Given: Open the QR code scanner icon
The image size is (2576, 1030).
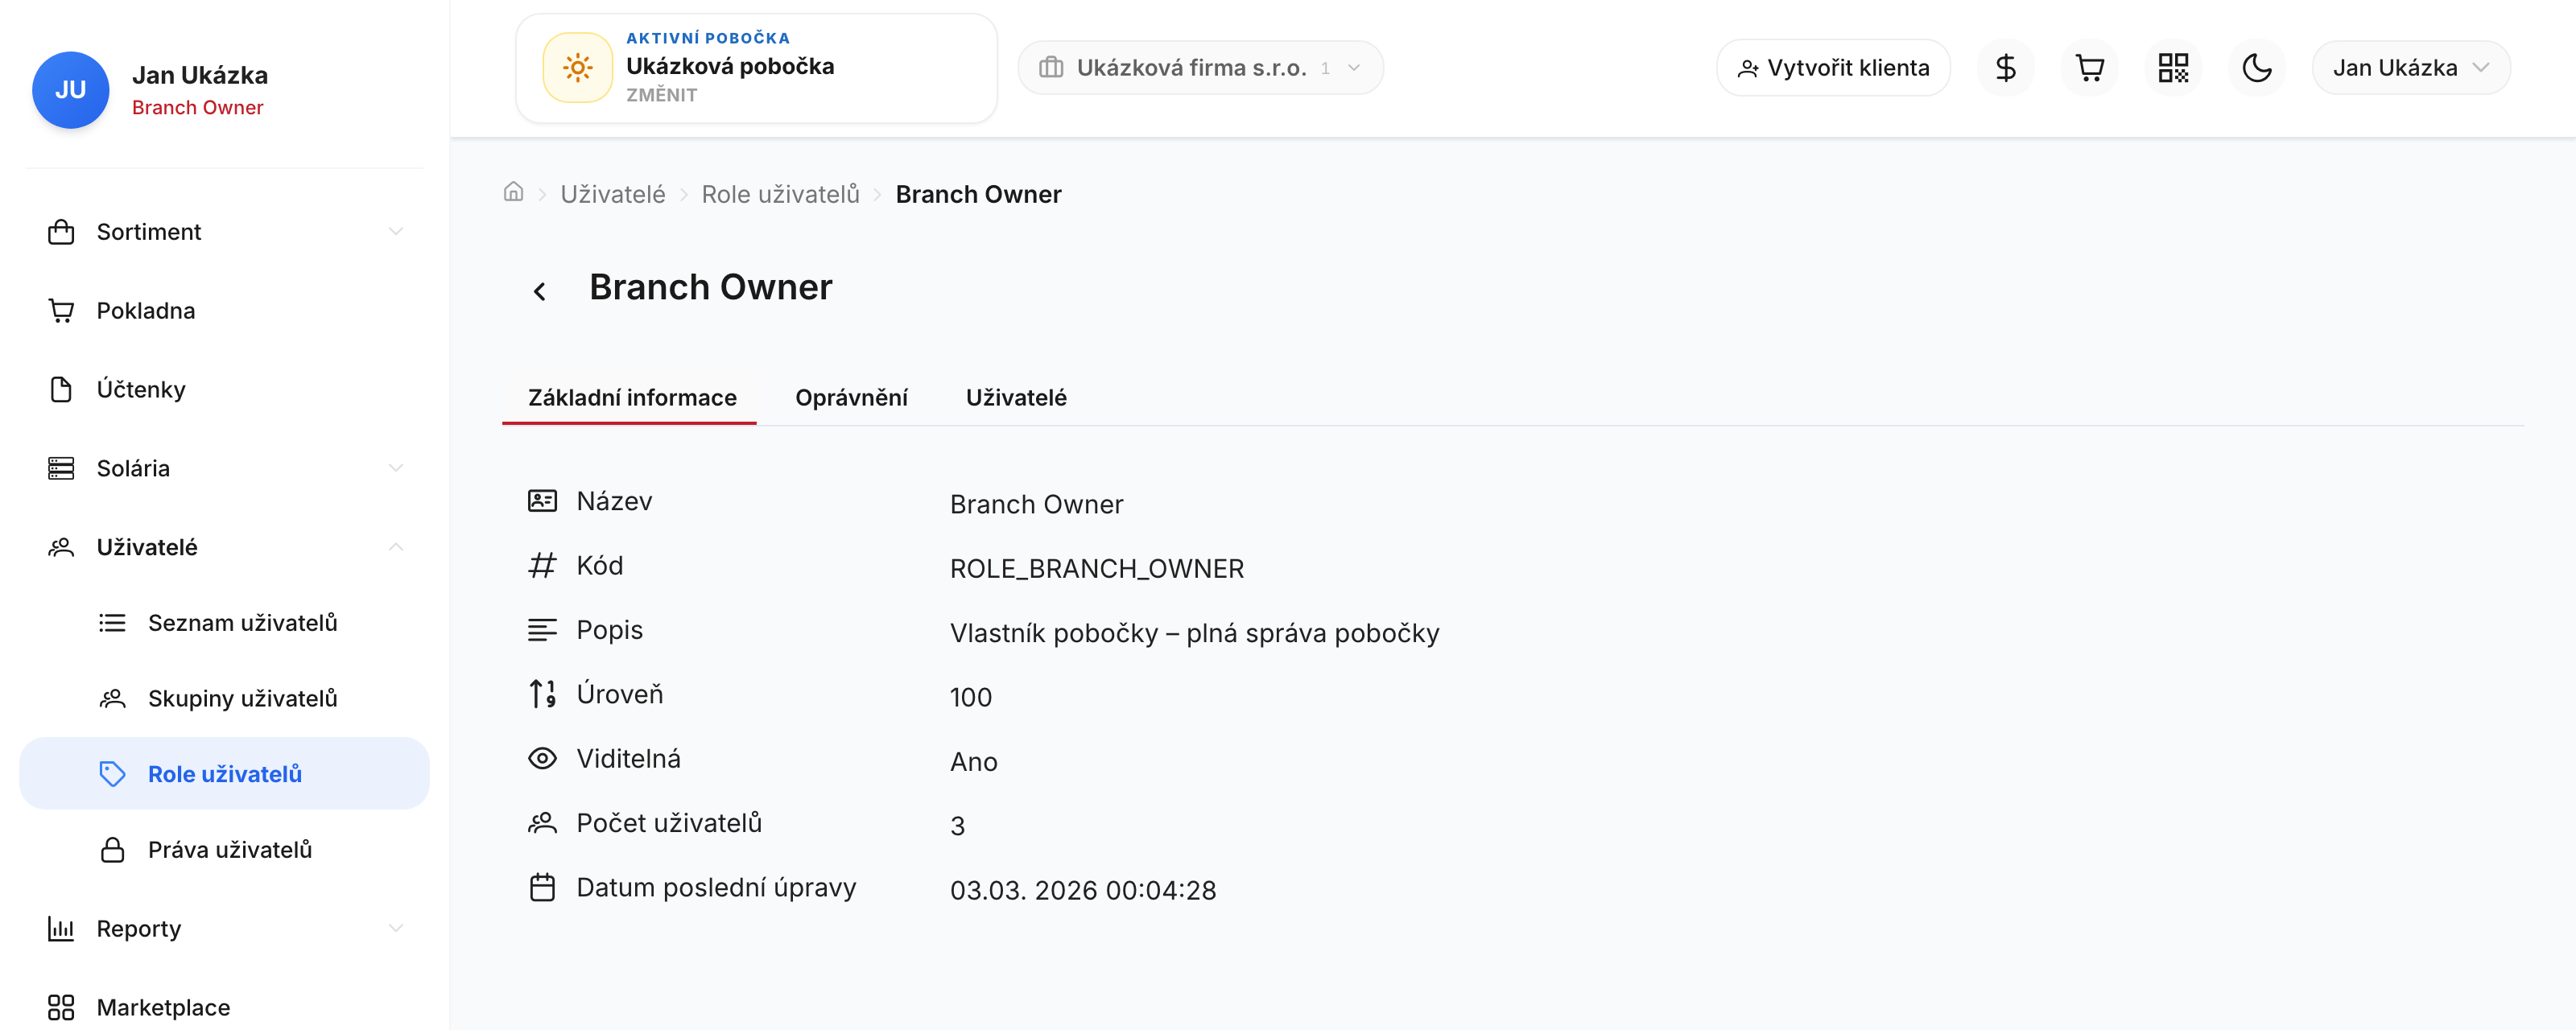Looking at the screenshot, I should [x=2173, y=68].
